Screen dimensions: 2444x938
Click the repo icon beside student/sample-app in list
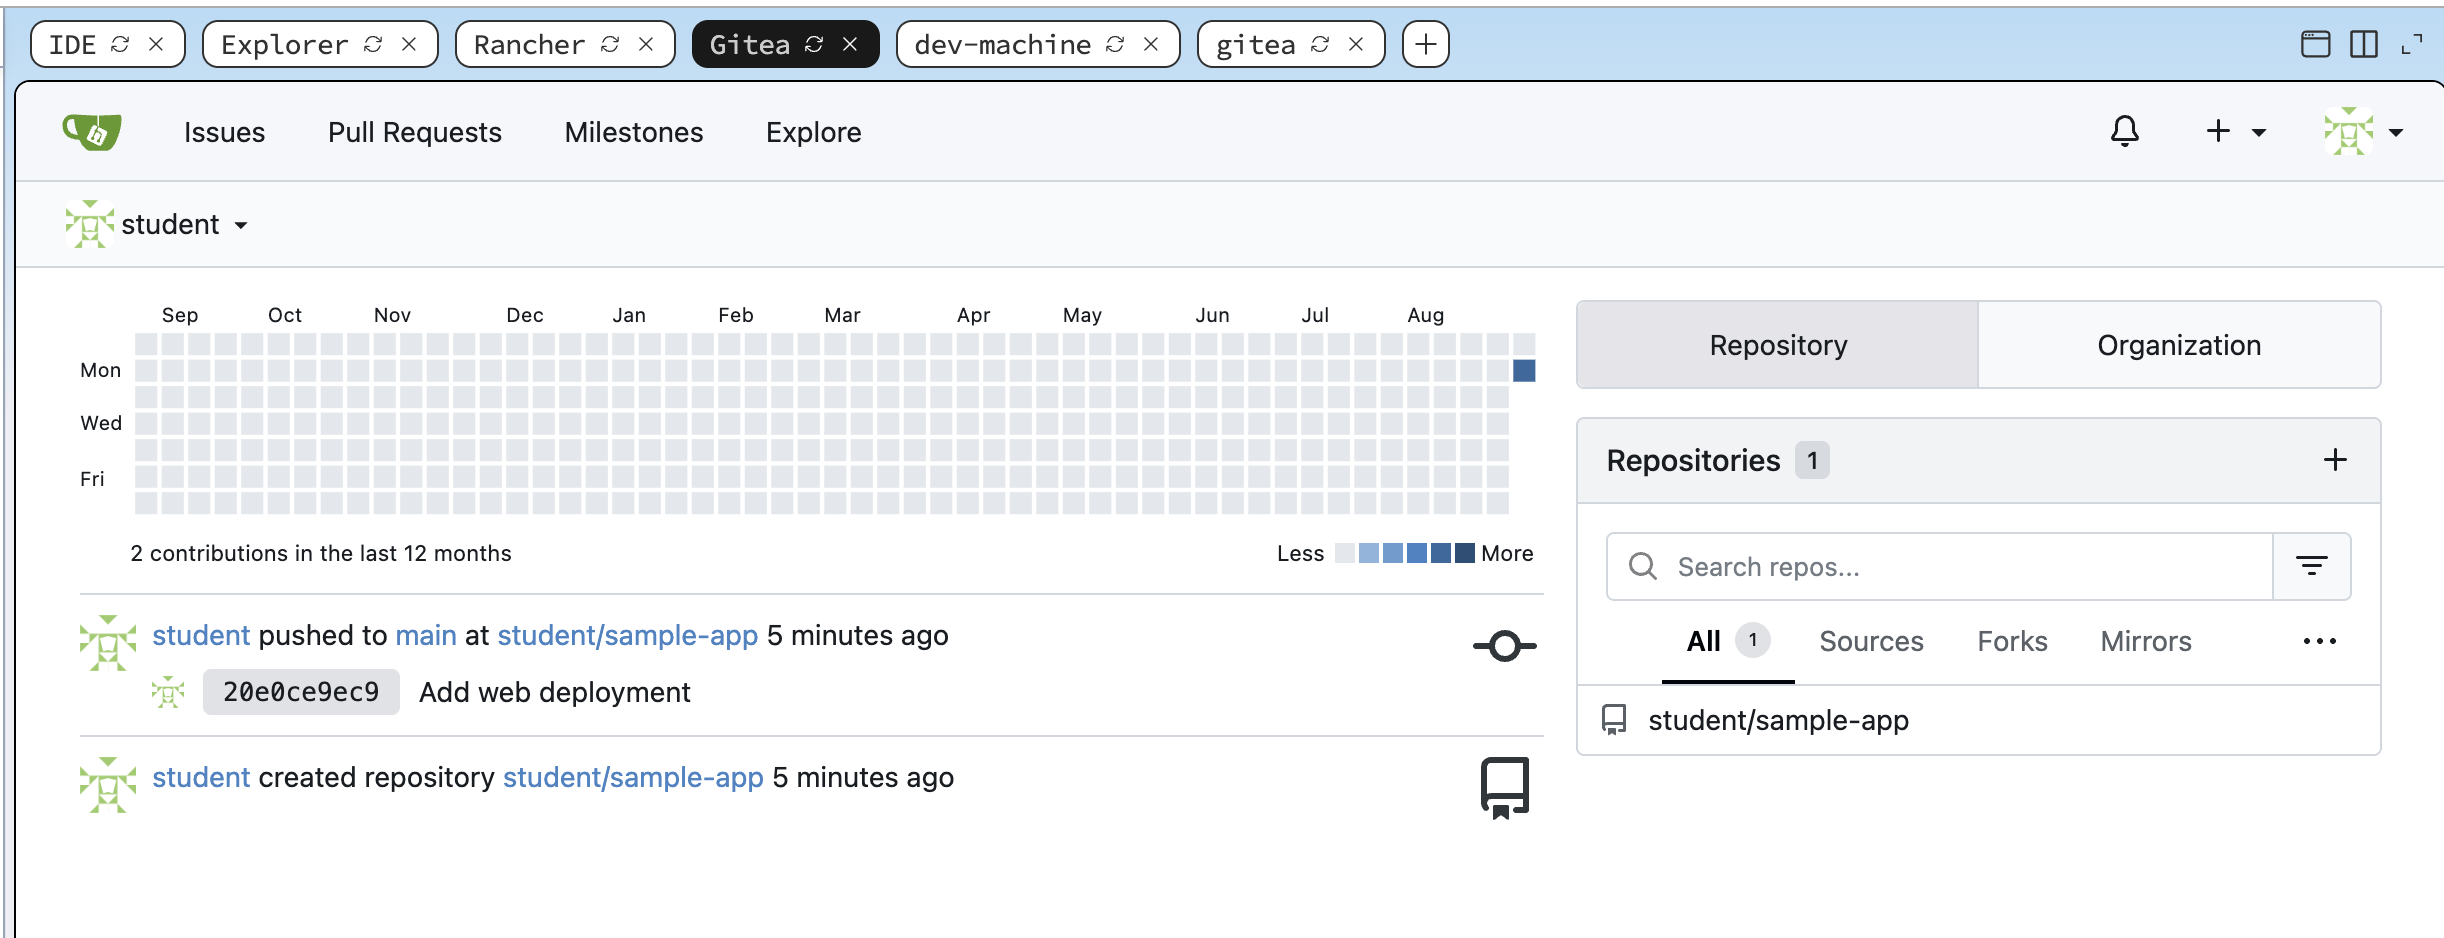[1614, 720]
